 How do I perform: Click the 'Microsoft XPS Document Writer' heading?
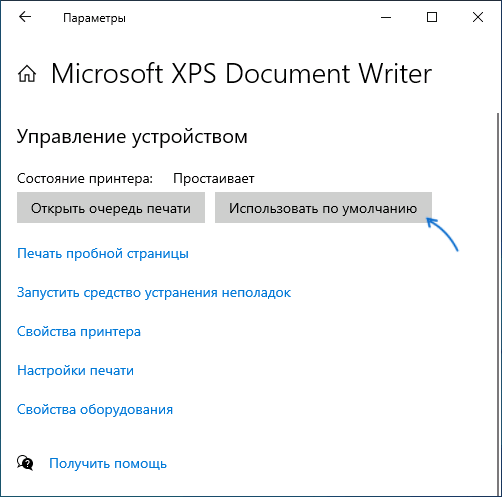pyautogui.click(x=241, y=74)
